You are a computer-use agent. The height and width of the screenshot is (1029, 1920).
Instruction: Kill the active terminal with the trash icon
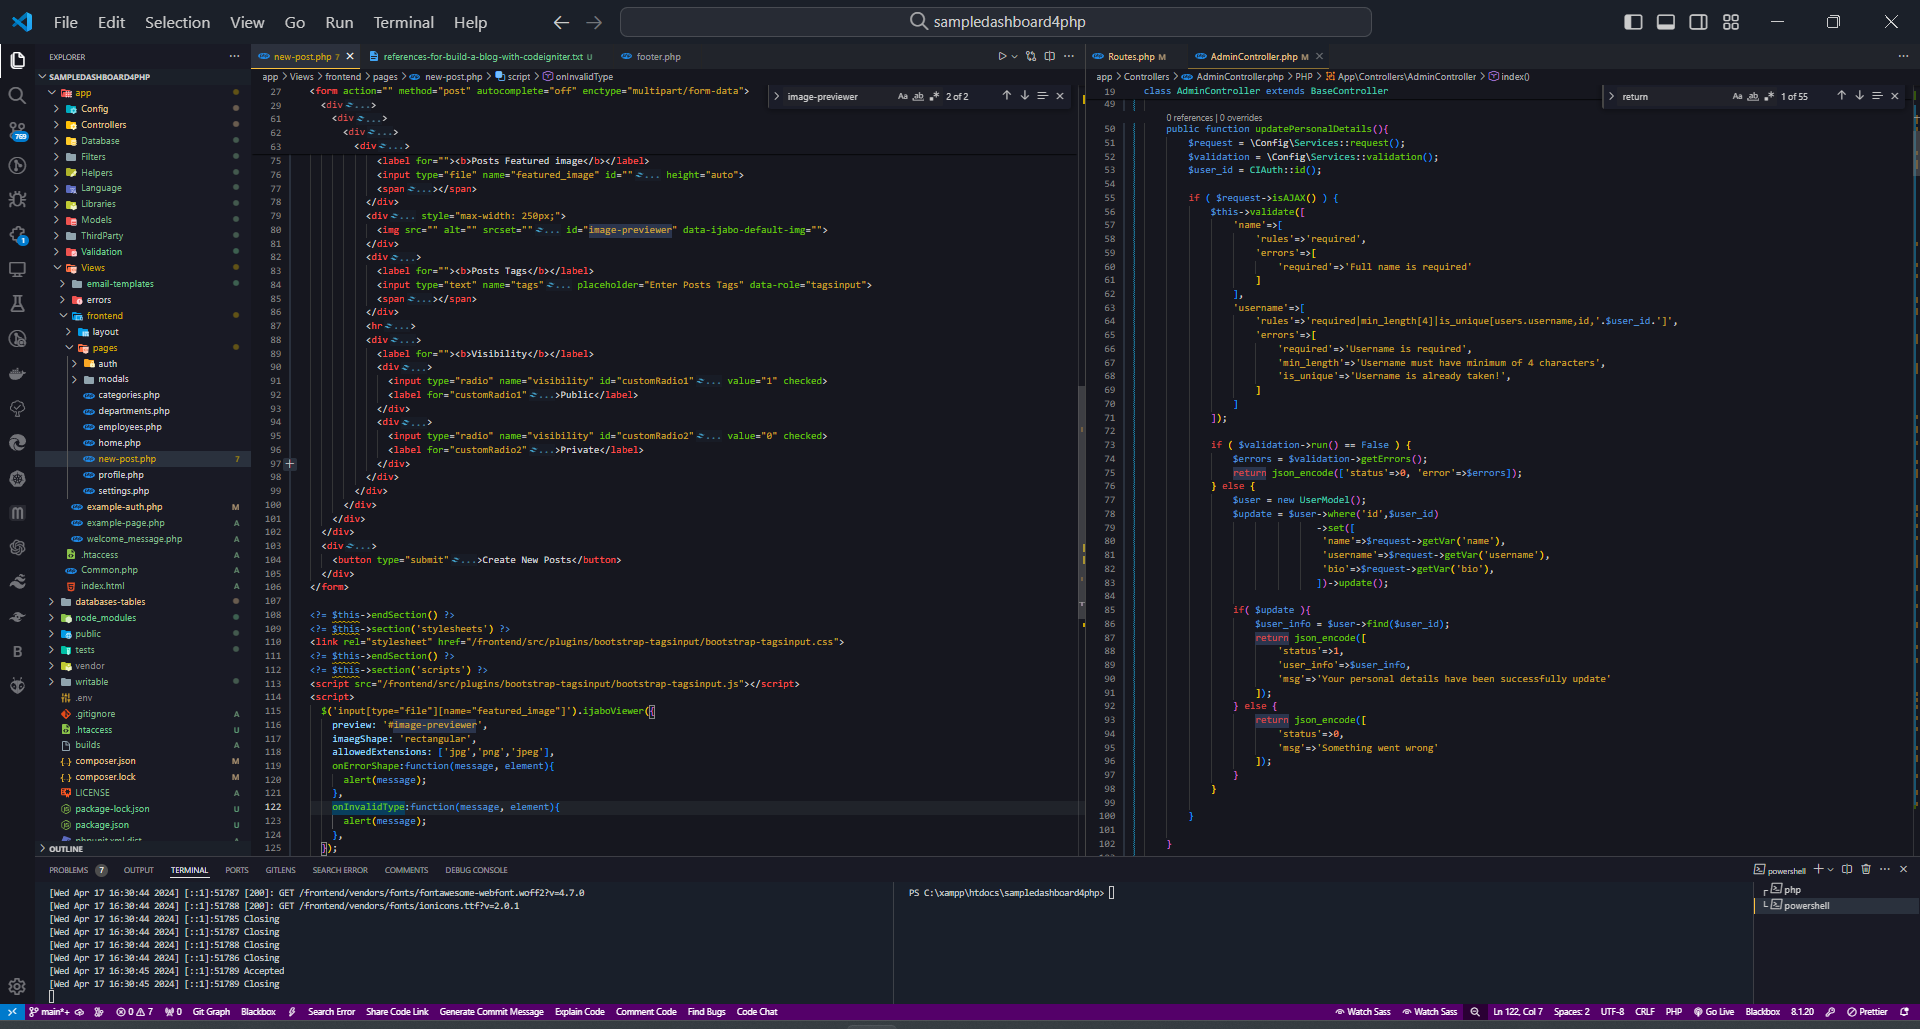[x=1866, y=869]
